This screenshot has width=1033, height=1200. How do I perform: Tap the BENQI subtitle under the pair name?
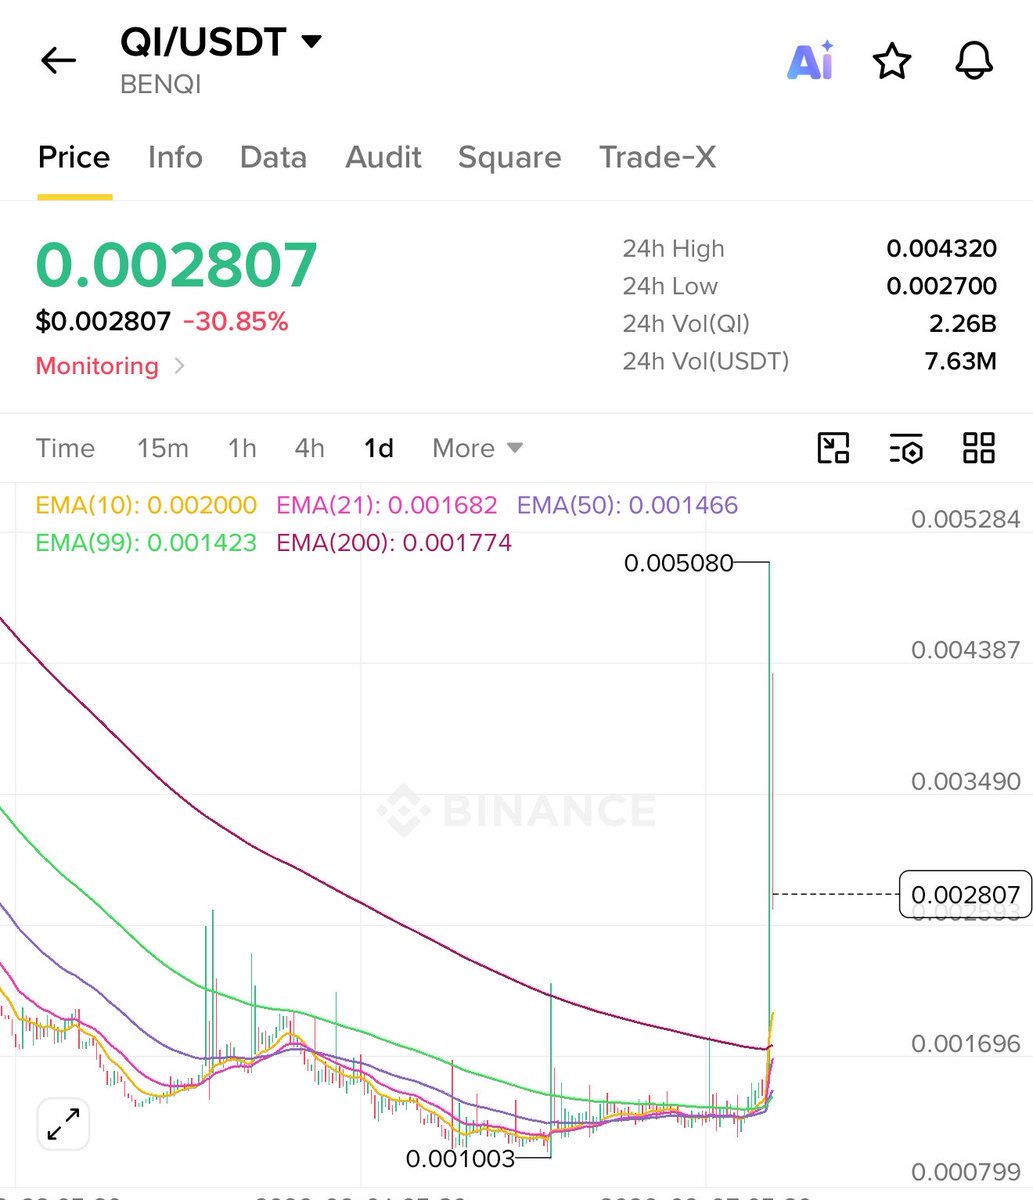pos(161,84)
